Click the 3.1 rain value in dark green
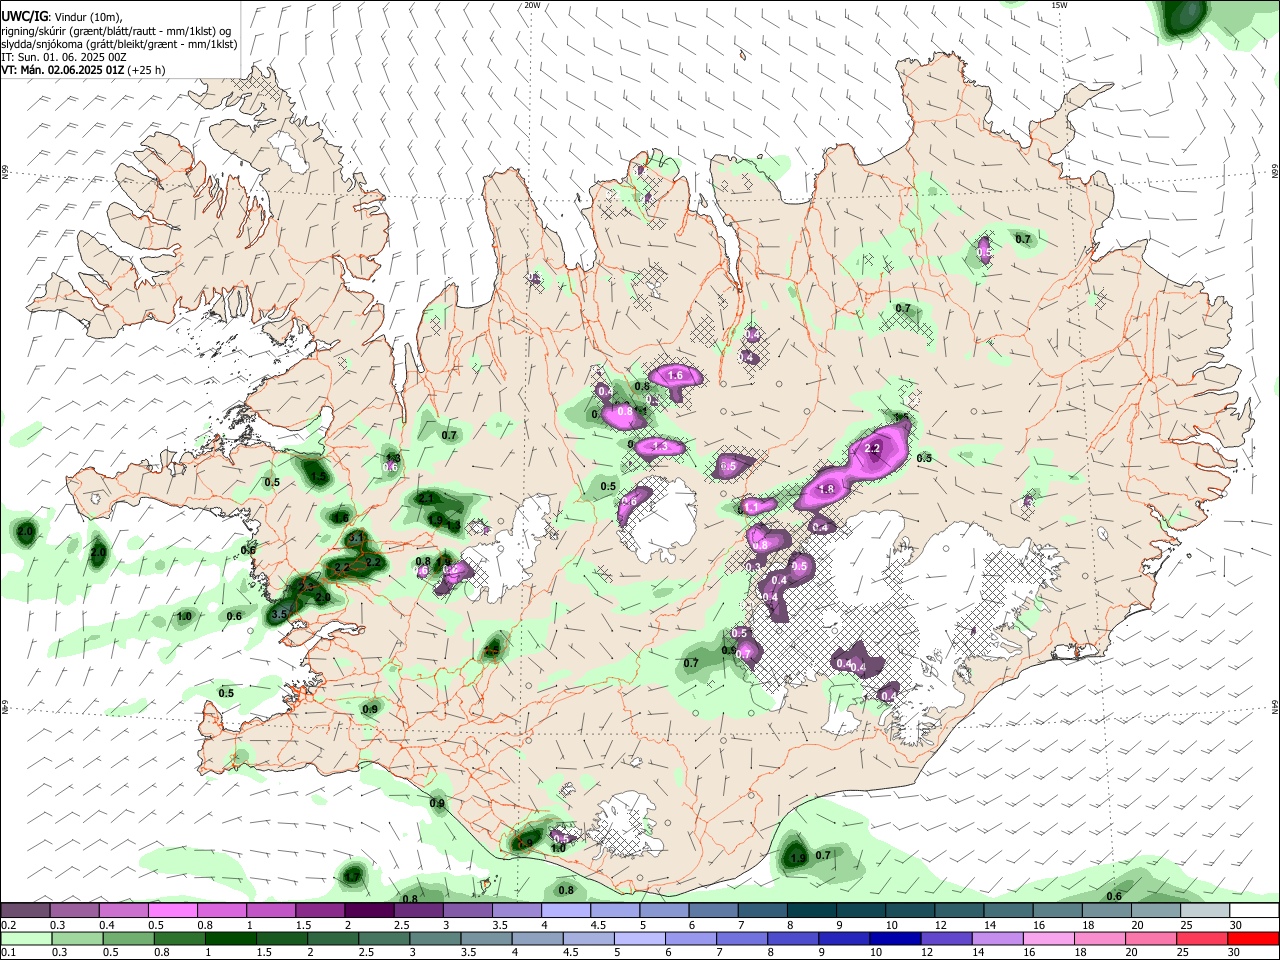Viewport: 1280px width, 960px height. pyautogui.click(x=356, y=538)
